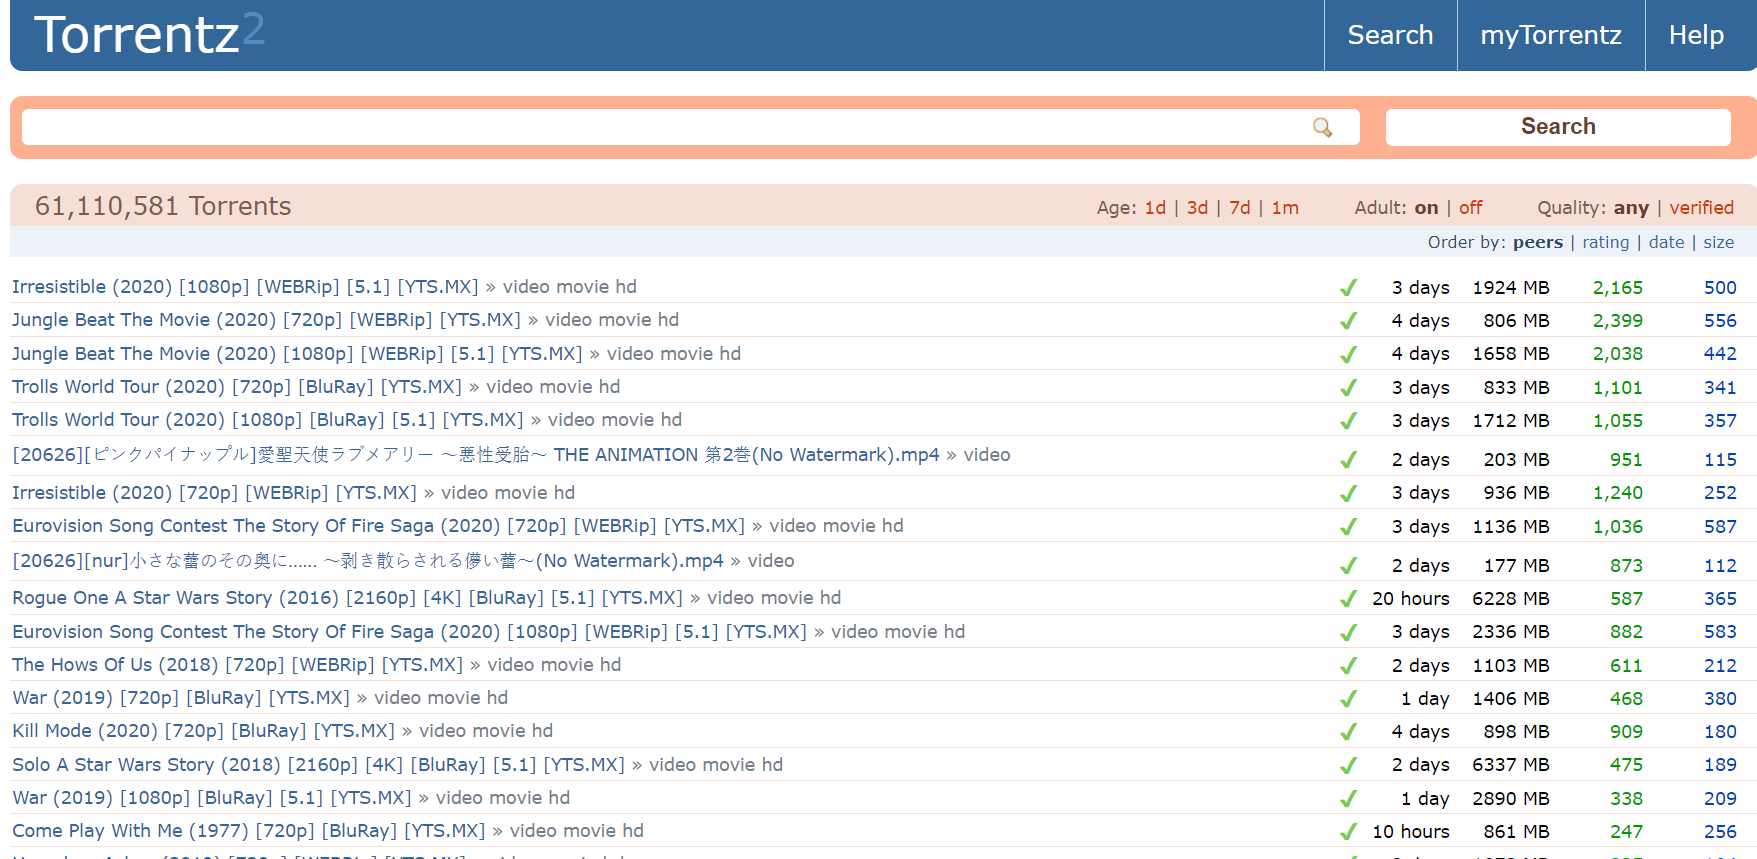Open THE ANIMATION (No Watermark).mp4 link
1757x859 pixels.
click(476, 455)
